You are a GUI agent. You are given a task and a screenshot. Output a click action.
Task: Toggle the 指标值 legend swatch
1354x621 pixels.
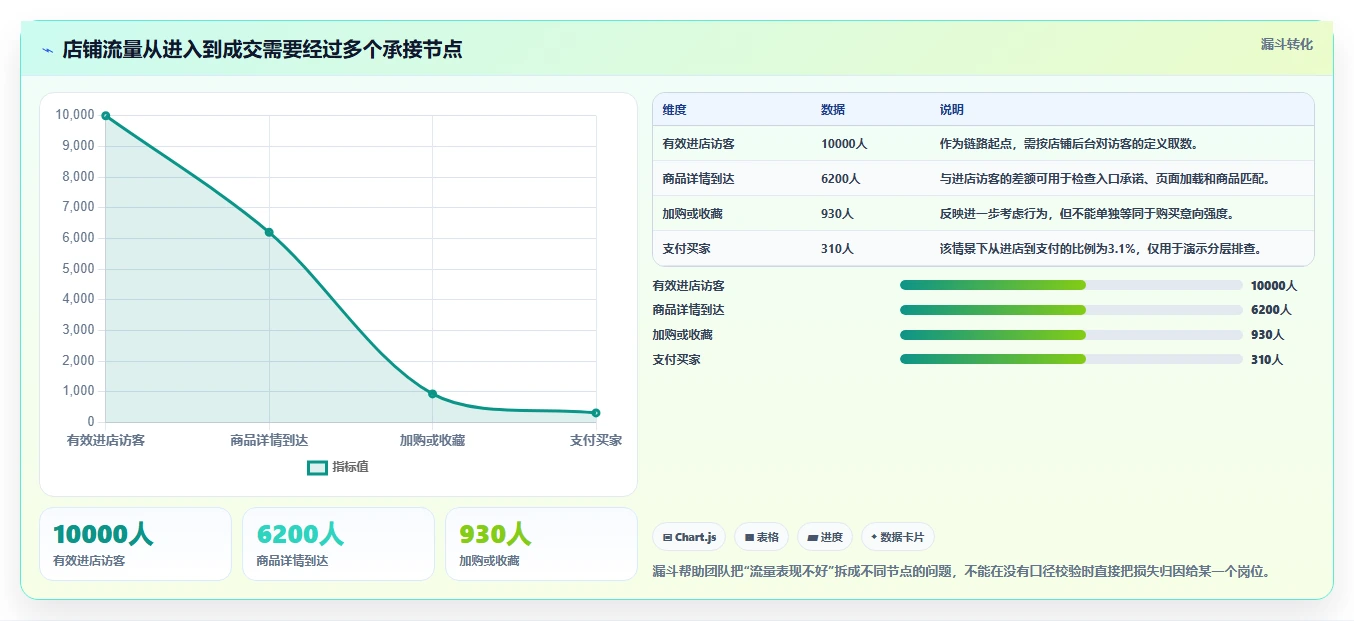pyautogui.click(x=317, y=467)
